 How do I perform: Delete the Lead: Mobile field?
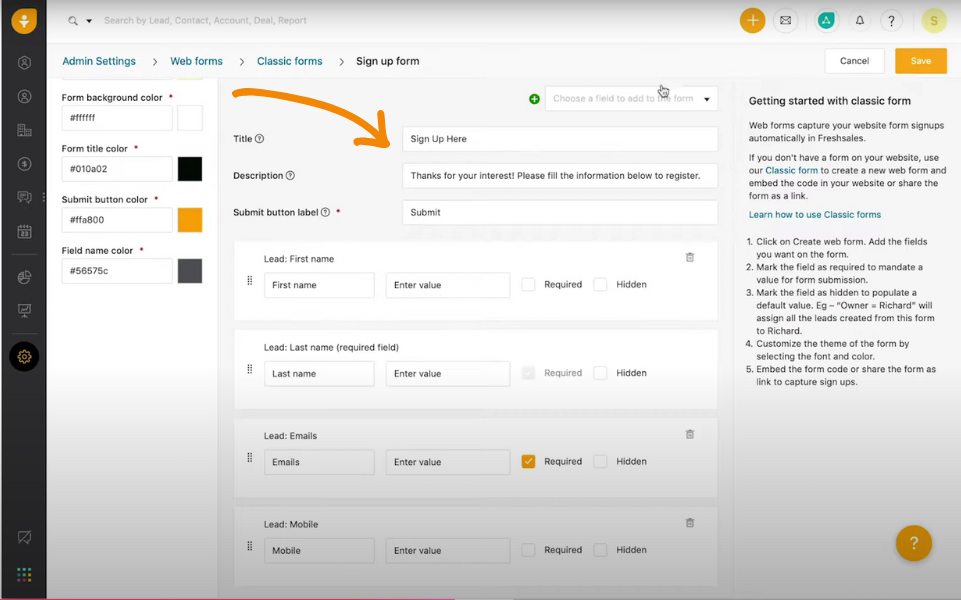click(x=689, y=523)
